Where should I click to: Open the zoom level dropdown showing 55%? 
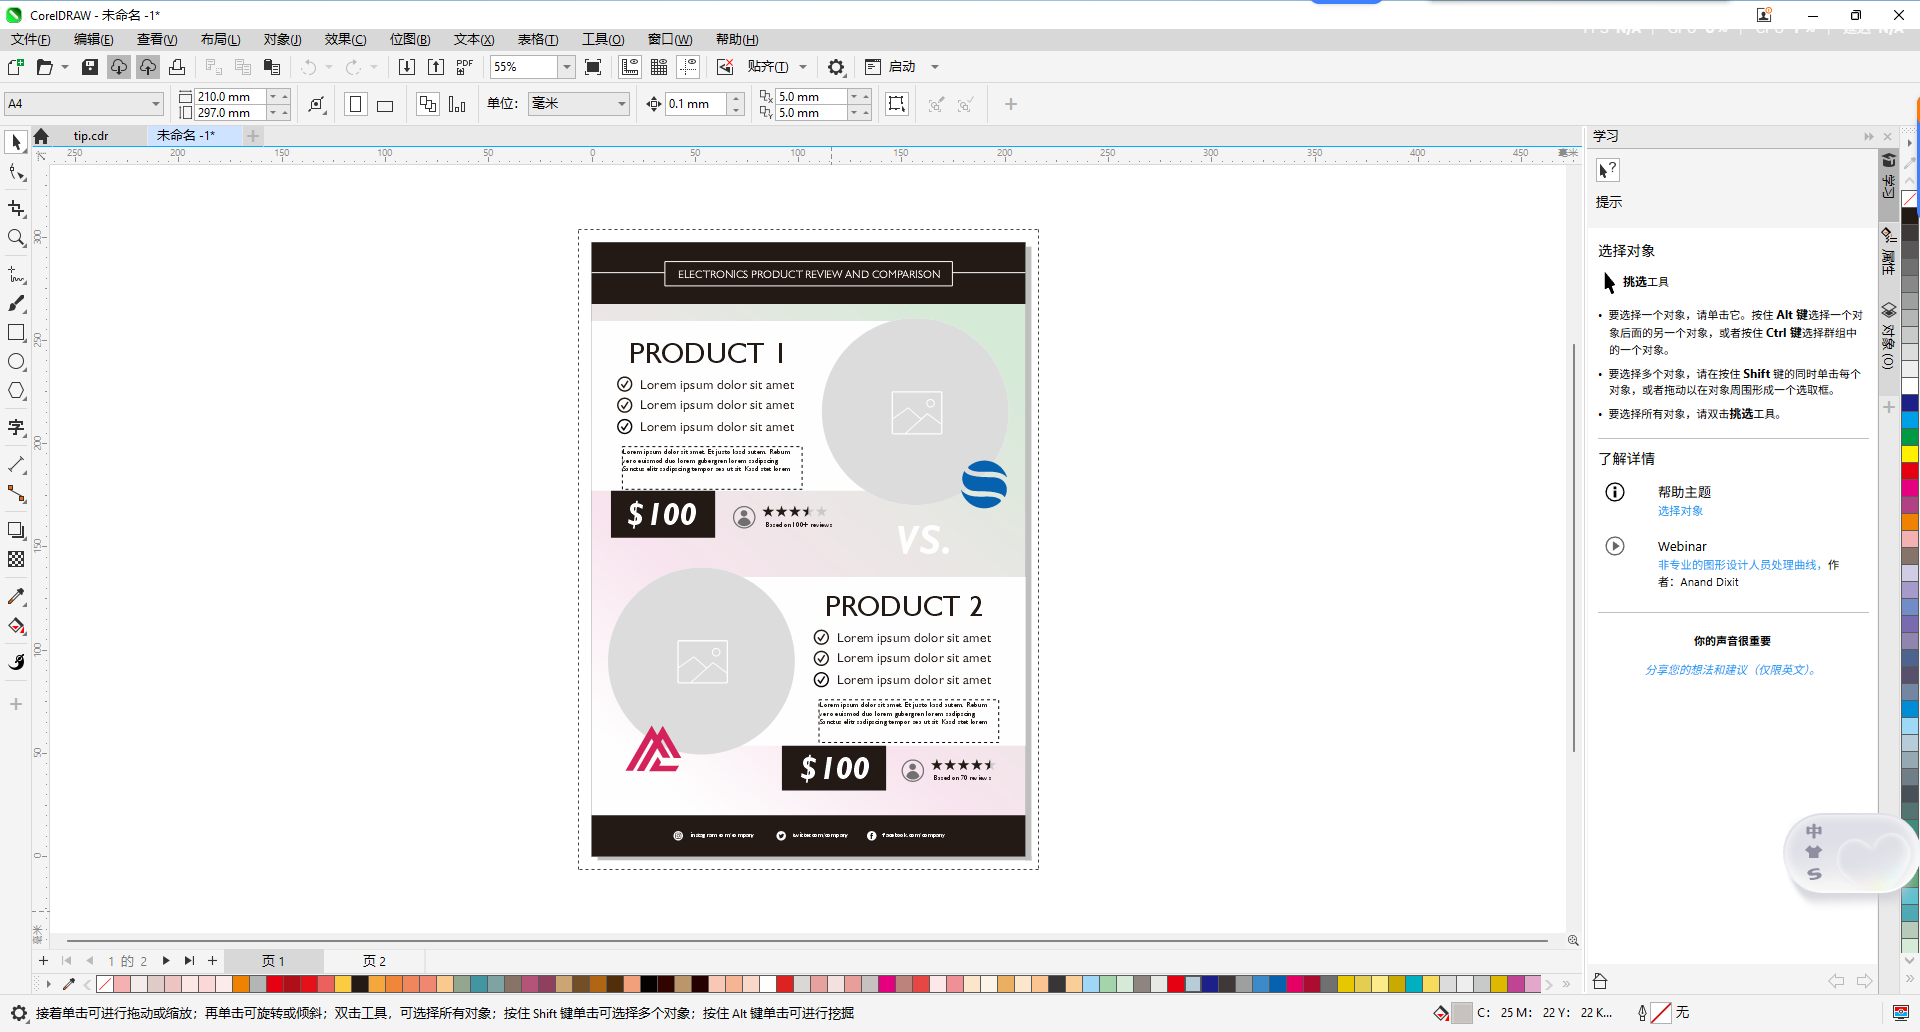coord(566,66)
